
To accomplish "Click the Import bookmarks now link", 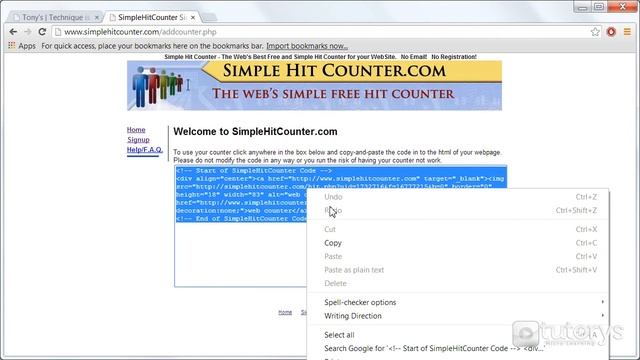I will pos(307,46).
